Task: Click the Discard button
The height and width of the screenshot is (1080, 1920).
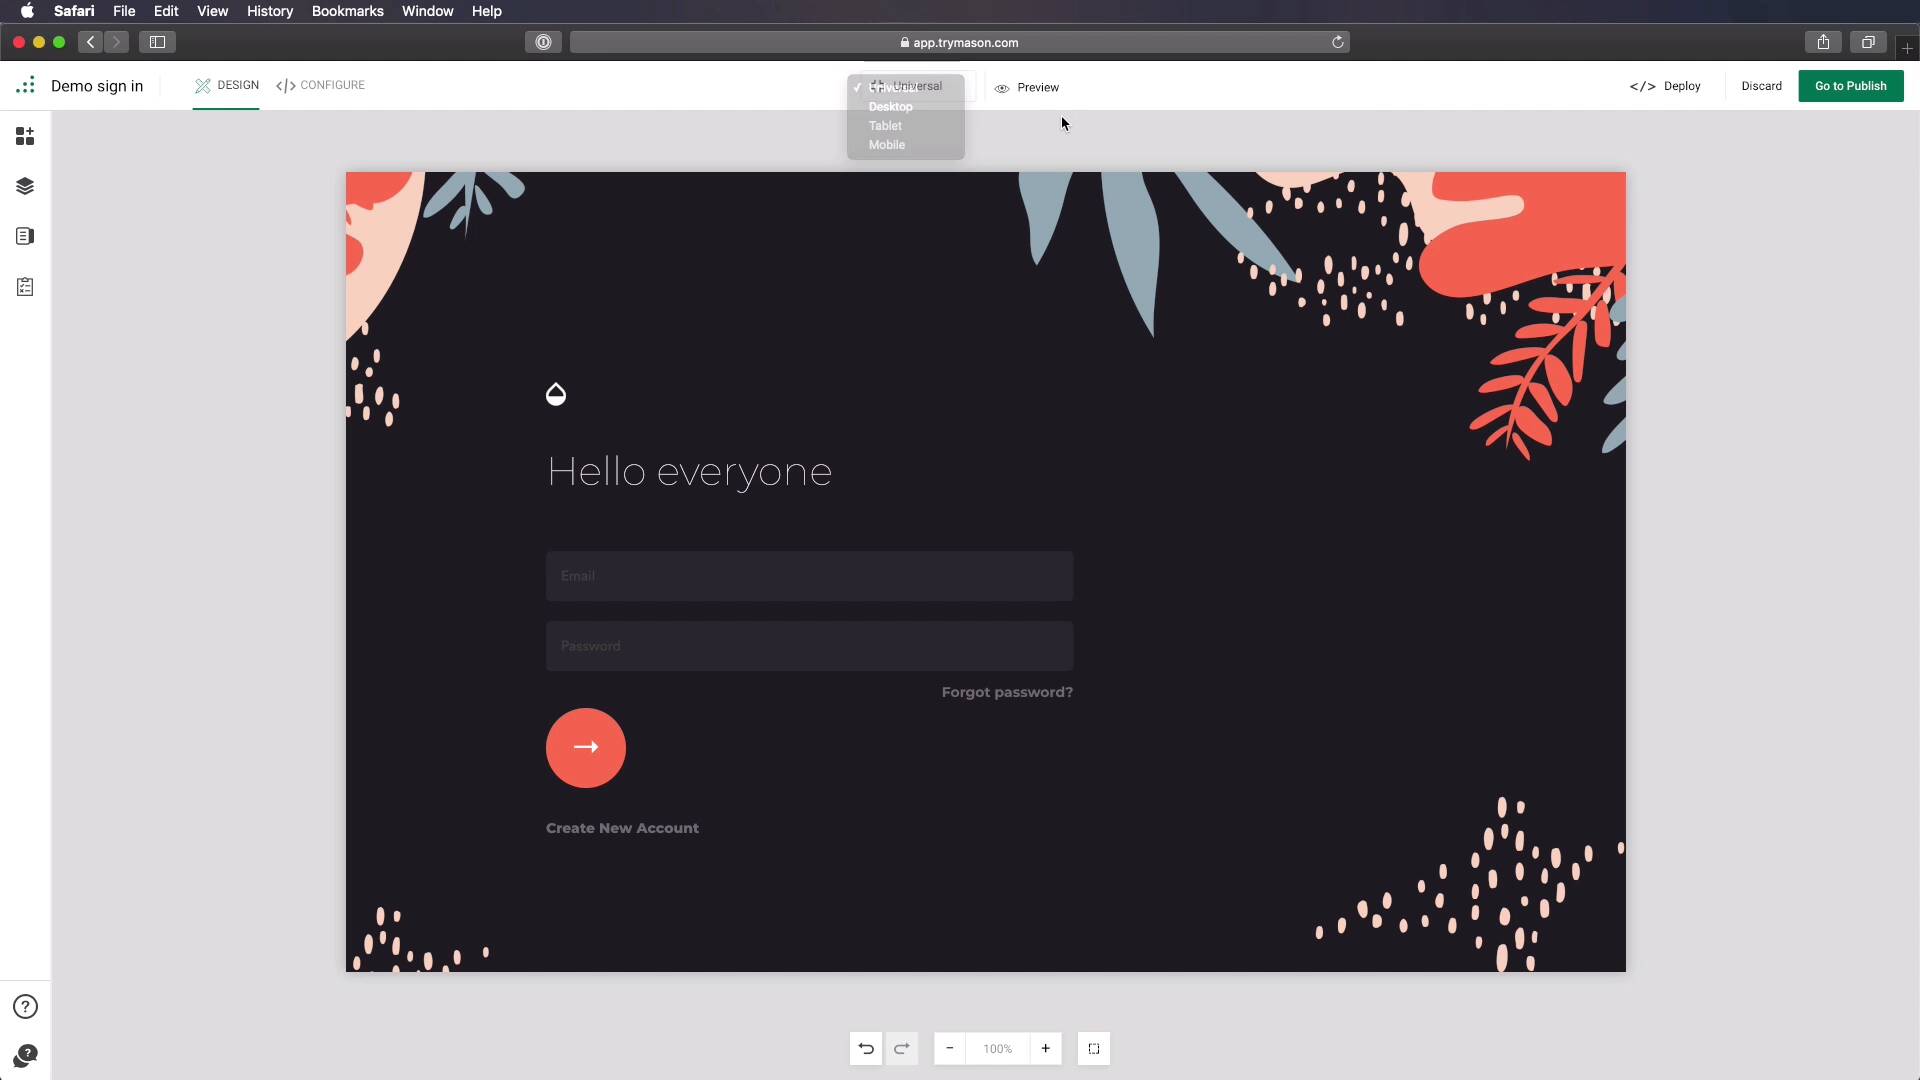Action: click(1761, 86)
